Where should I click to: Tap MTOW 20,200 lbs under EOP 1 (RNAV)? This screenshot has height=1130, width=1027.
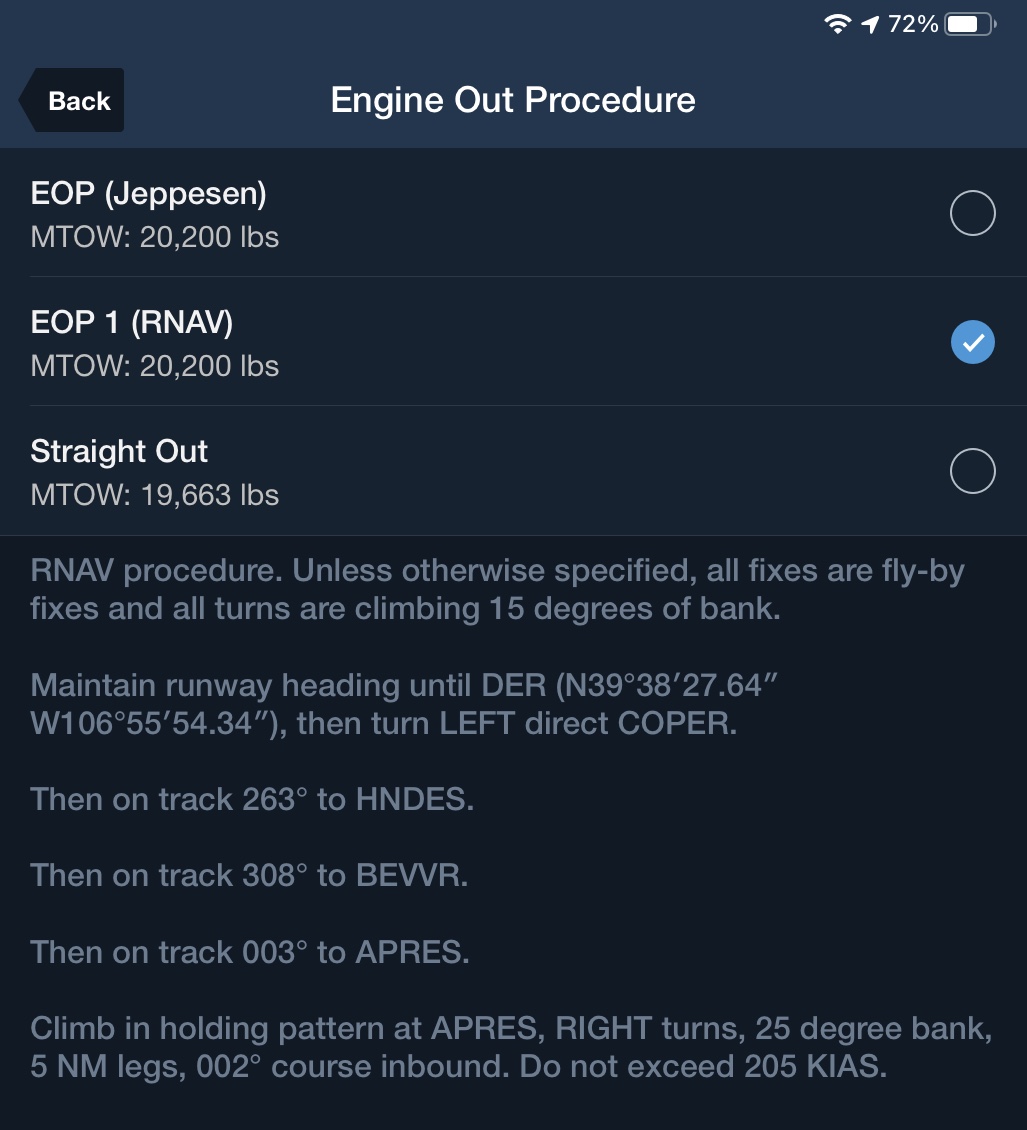154,366
